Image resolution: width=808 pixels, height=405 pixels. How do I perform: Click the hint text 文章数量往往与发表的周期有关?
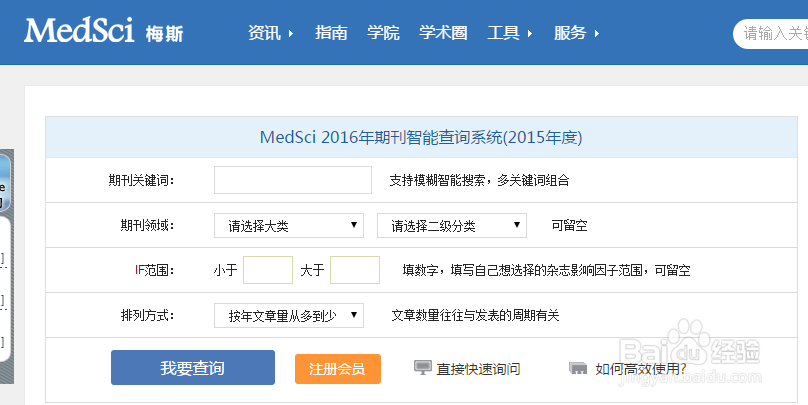(x=475, y=315)
